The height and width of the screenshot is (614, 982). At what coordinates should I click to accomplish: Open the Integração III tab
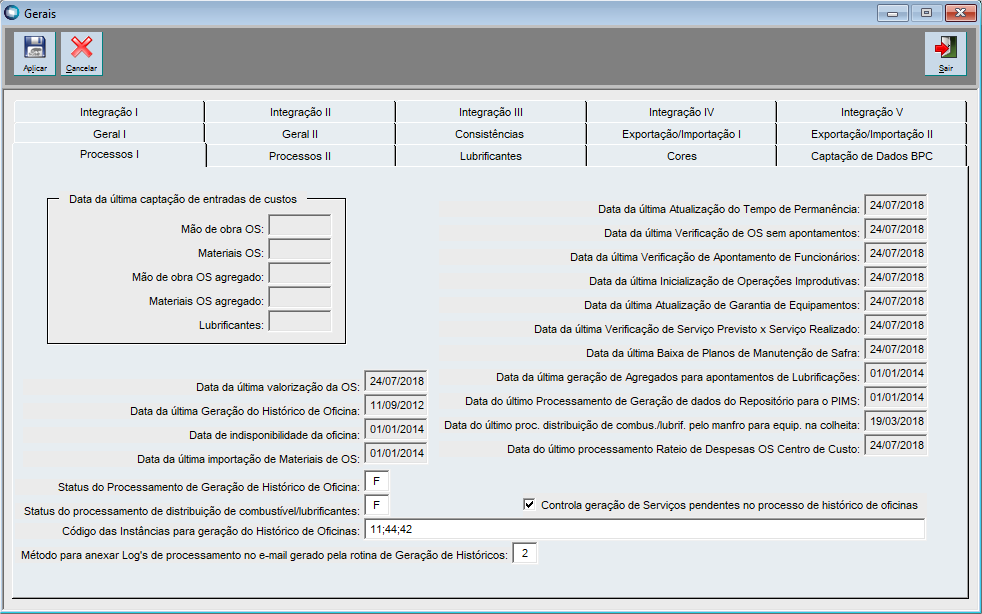(490, 112)
